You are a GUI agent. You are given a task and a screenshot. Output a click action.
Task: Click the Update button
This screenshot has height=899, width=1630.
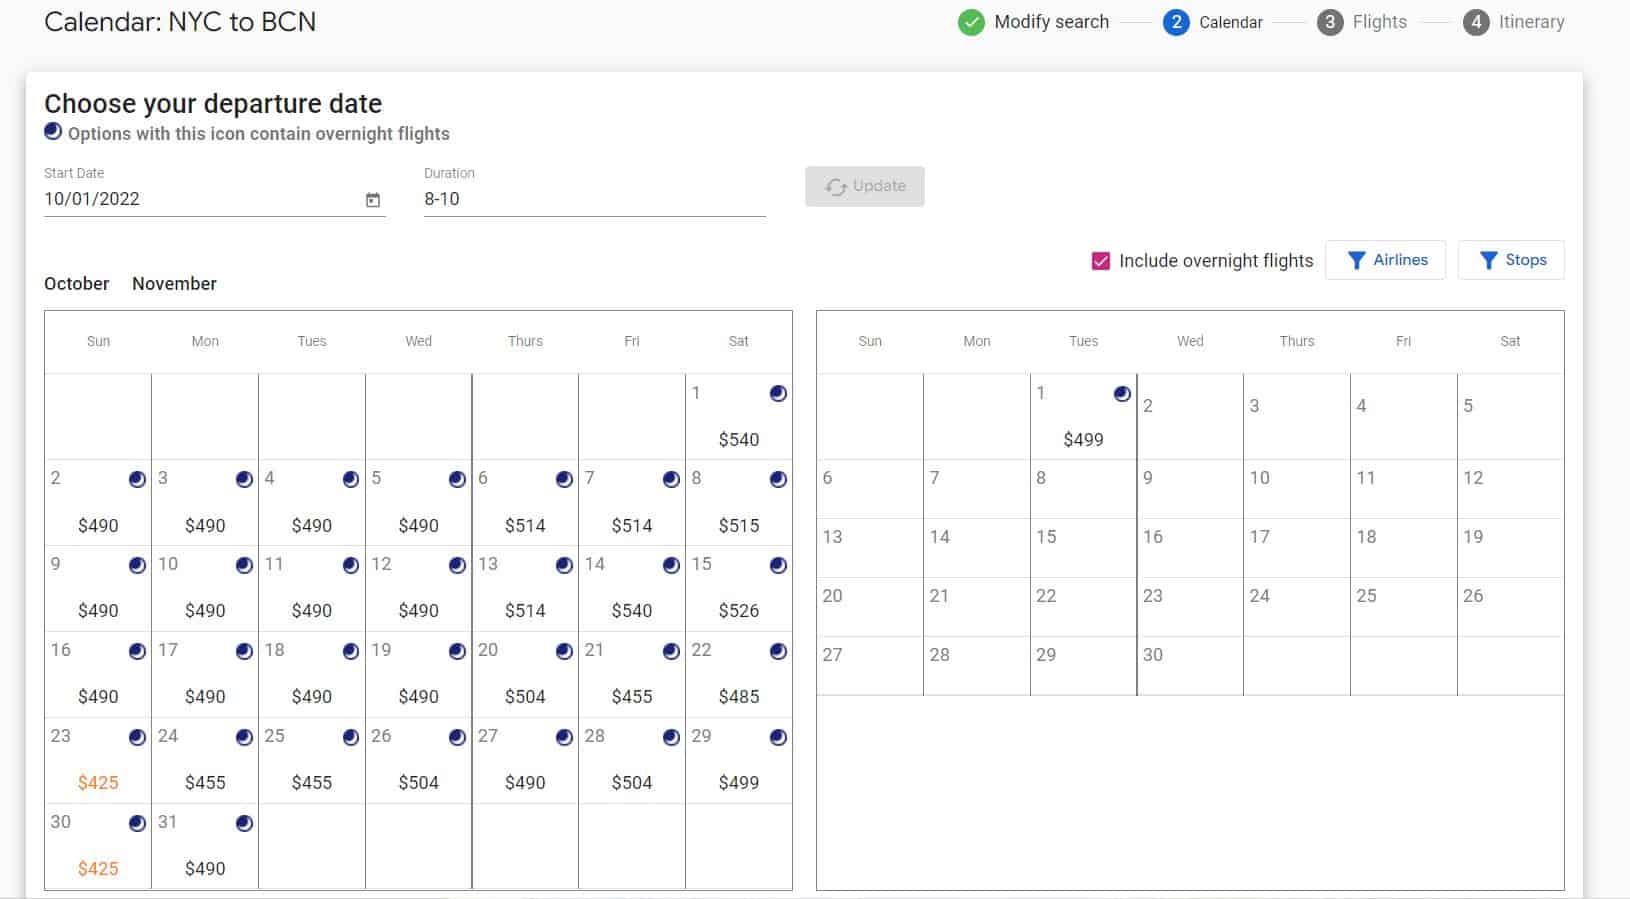pyautogui.click(x=865, y=186)
